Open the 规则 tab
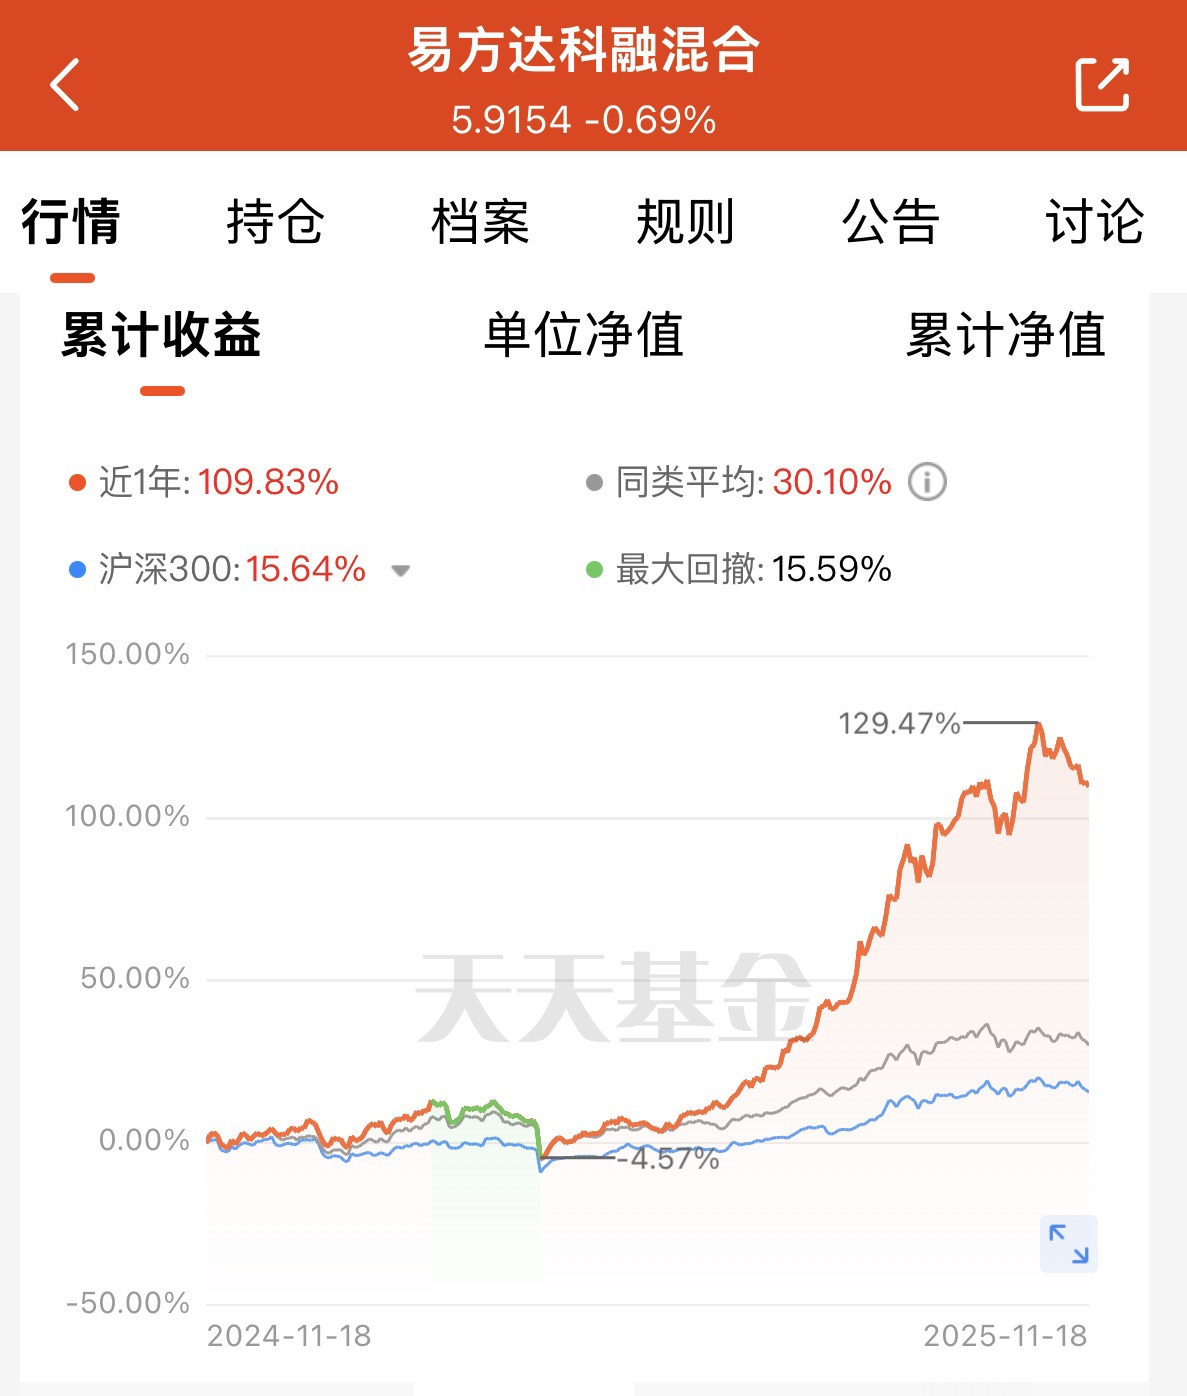The image size is (1187, 1396). [x=685, y=221]
